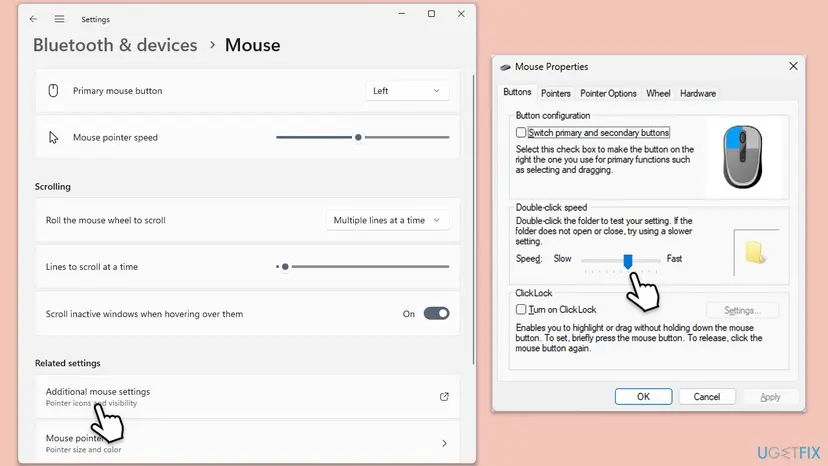Switch to the Pointers tab
This screenshot has height=466, width=828.
tap(556, 94)
